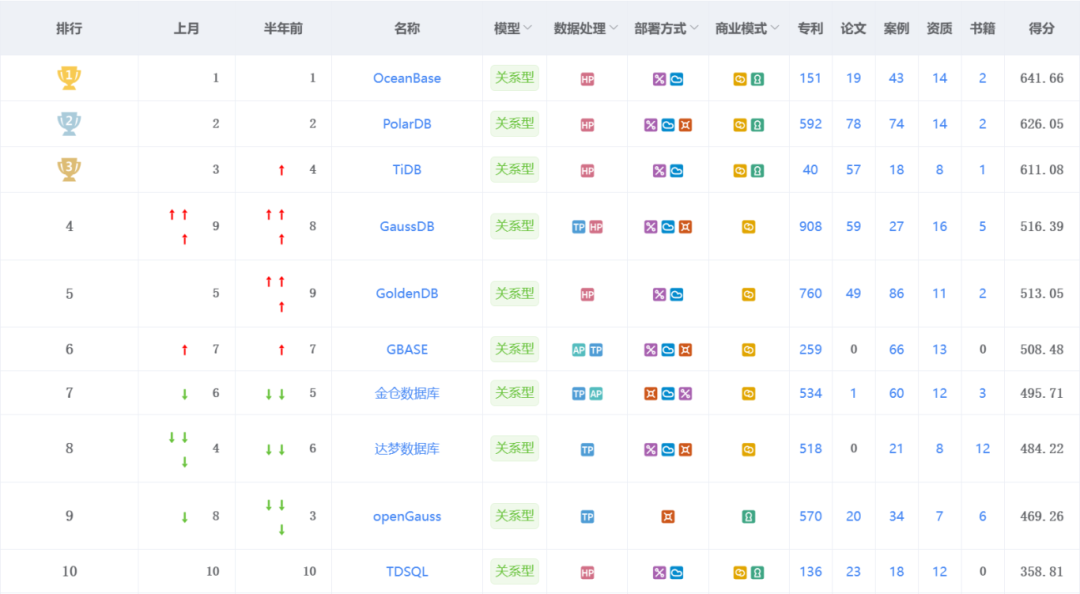Click the HP icon in OceanBase row

pyautogui.click(x=587, y=79)
